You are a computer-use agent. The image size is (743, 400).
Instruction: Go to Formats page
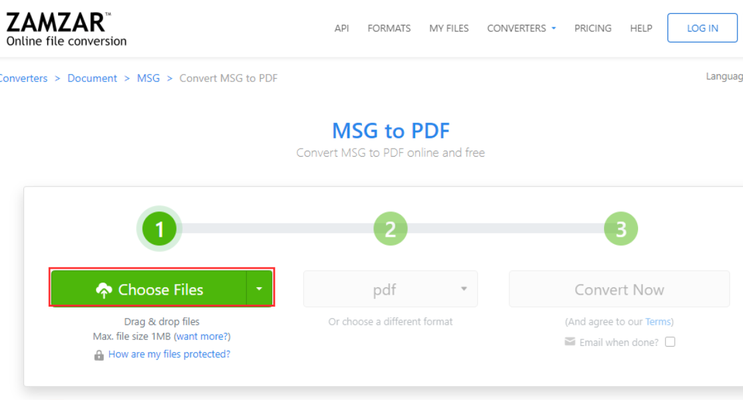[x=389, y=28]
